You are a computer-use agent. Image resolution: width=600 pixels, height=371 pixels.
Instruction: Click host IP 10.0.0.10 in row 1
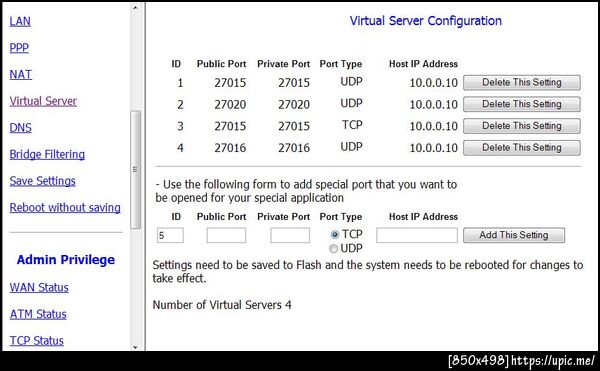coord(434,83)
